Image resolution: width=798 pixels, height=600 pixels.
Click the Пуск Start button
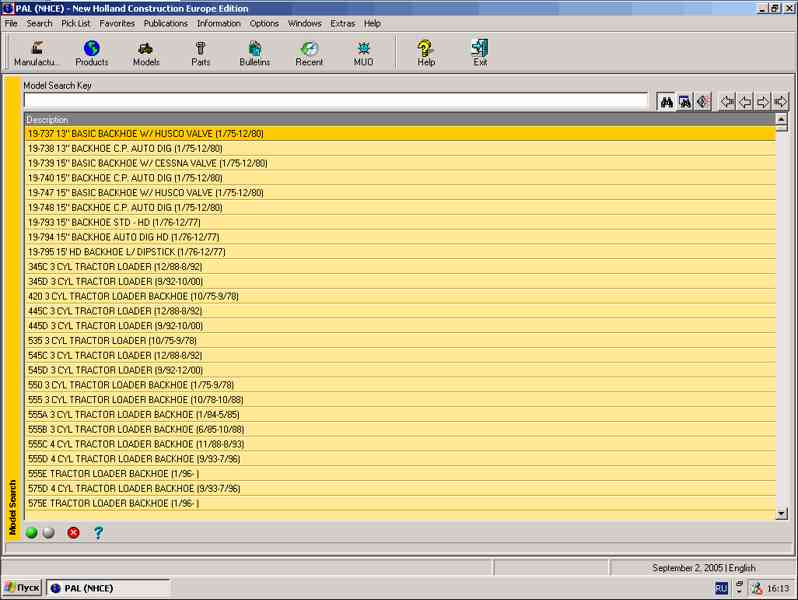(22, 588)
